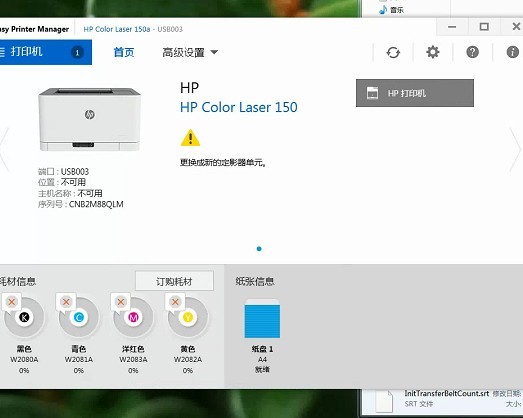This screenshot has height=418, width=523.
Task: Click the serial number CNB2M88QLM
Action: pyautogui.click(x=96, y=204)
